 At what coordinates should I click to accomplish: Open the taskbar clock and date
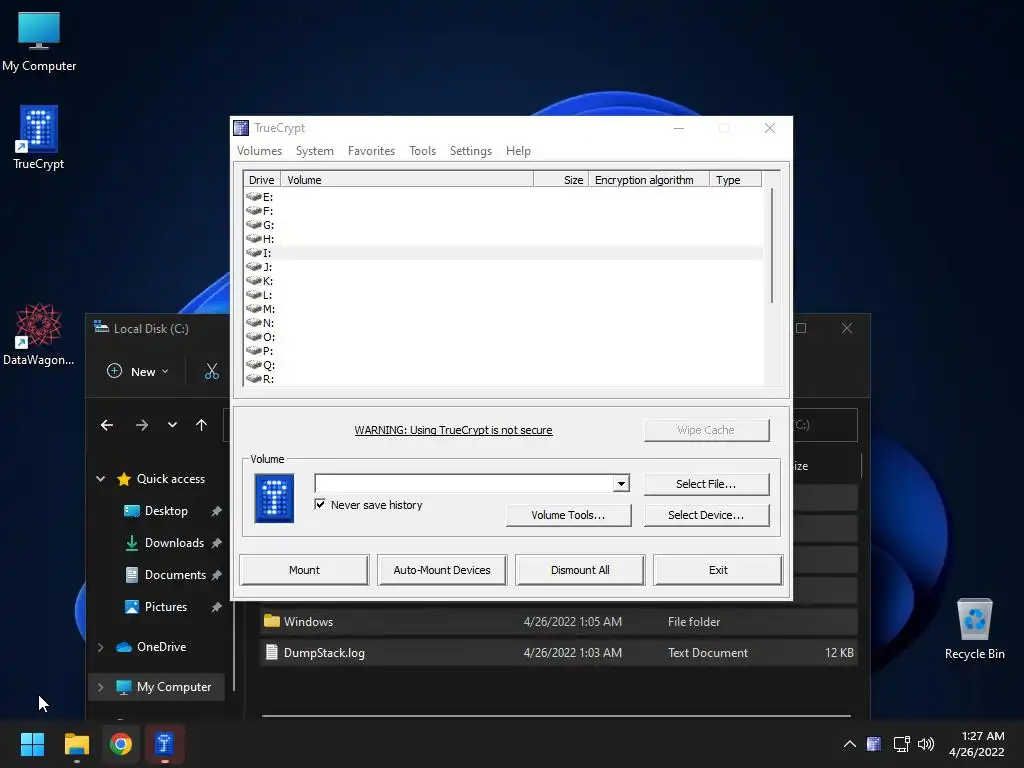pos(976,744)
